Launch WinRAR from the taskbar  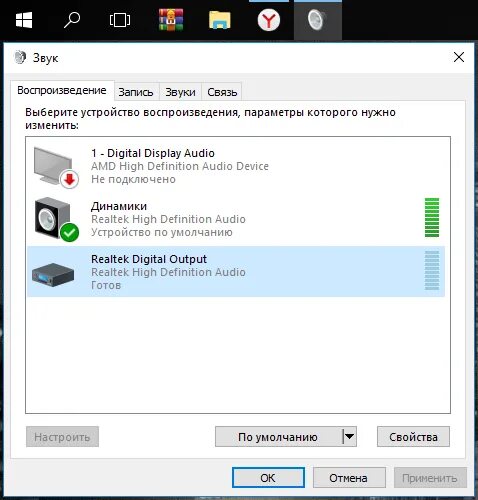[x=171, y=20]
